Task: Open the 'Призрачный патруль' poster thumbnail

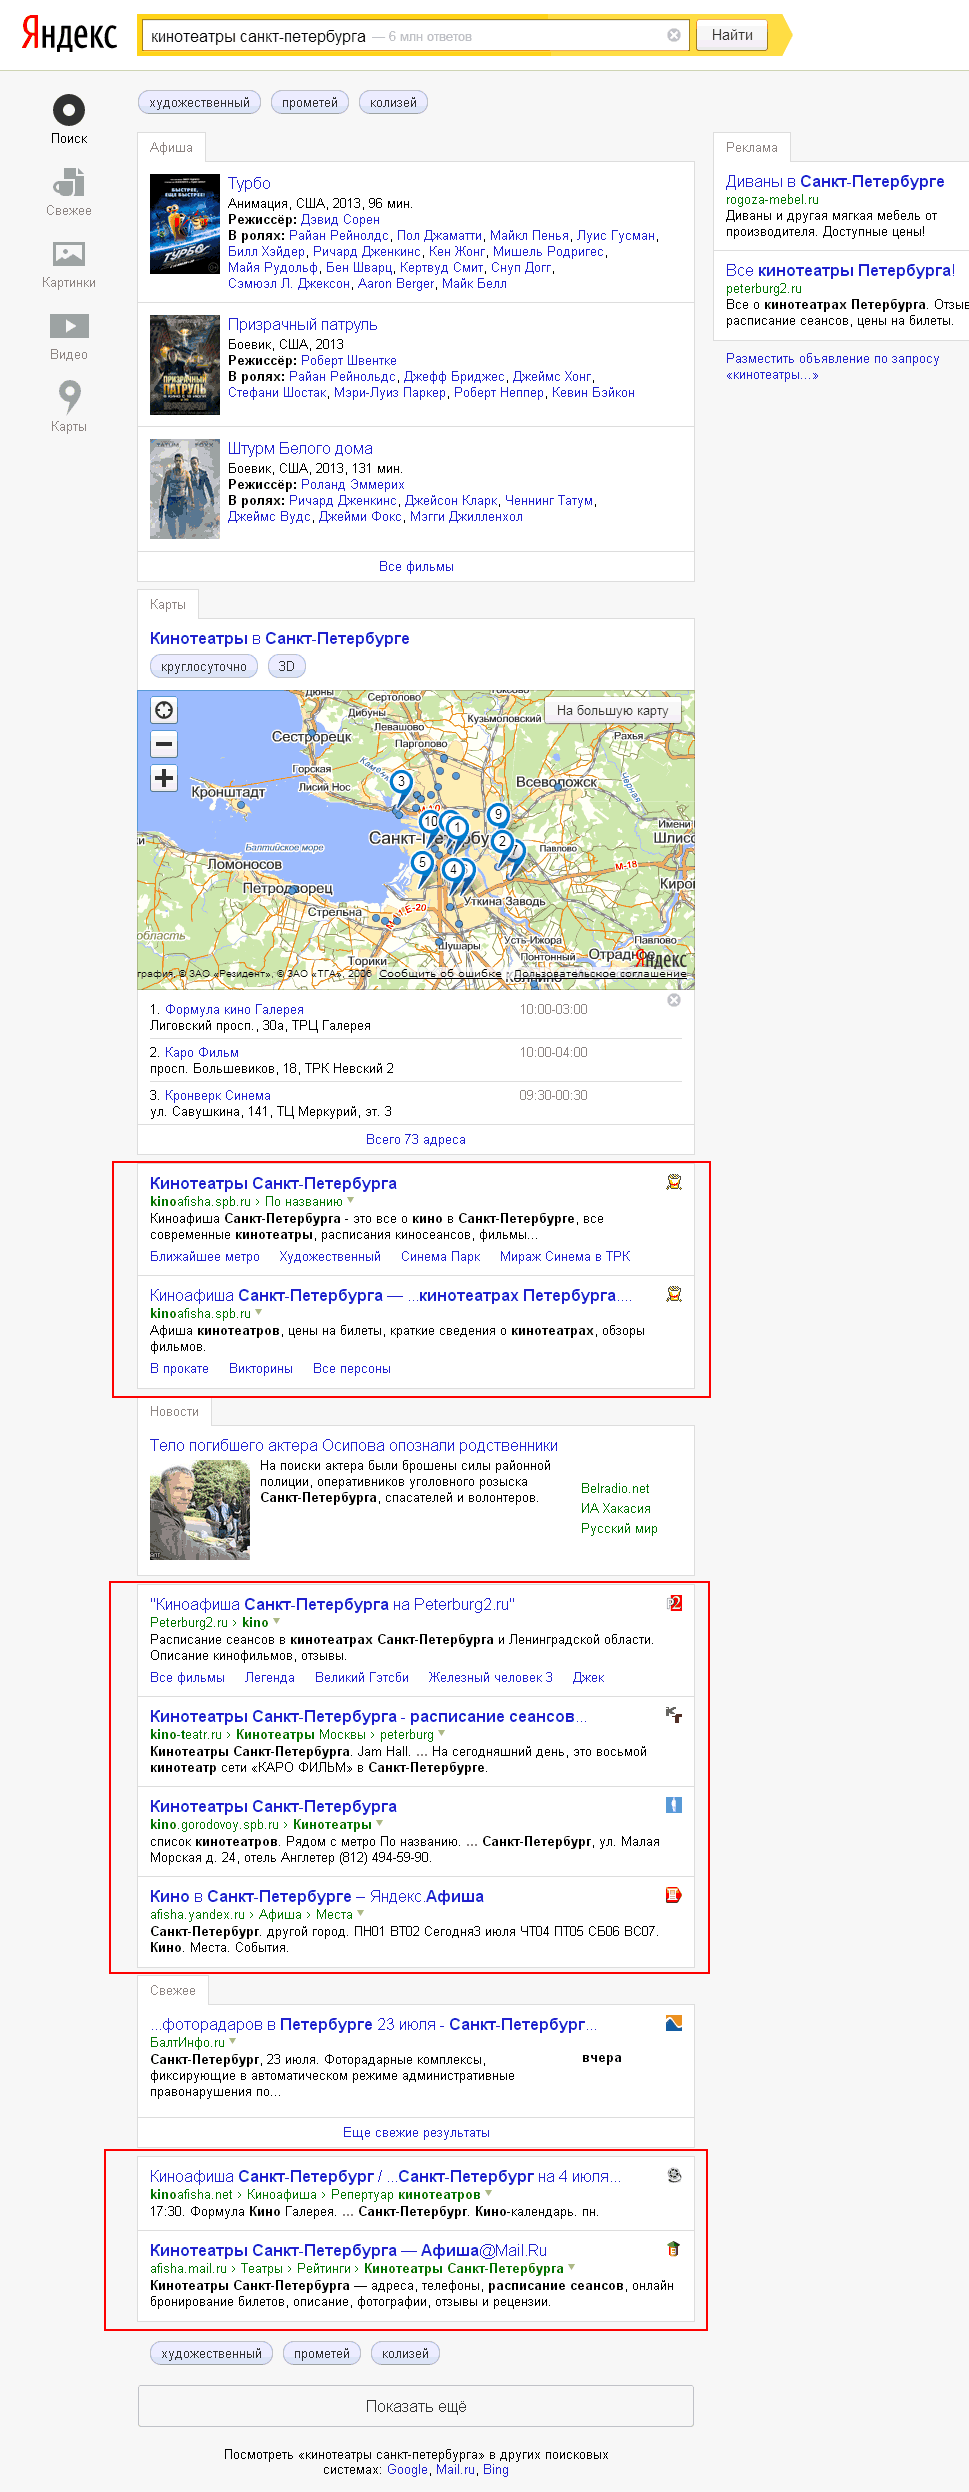Action: [185, 365]
